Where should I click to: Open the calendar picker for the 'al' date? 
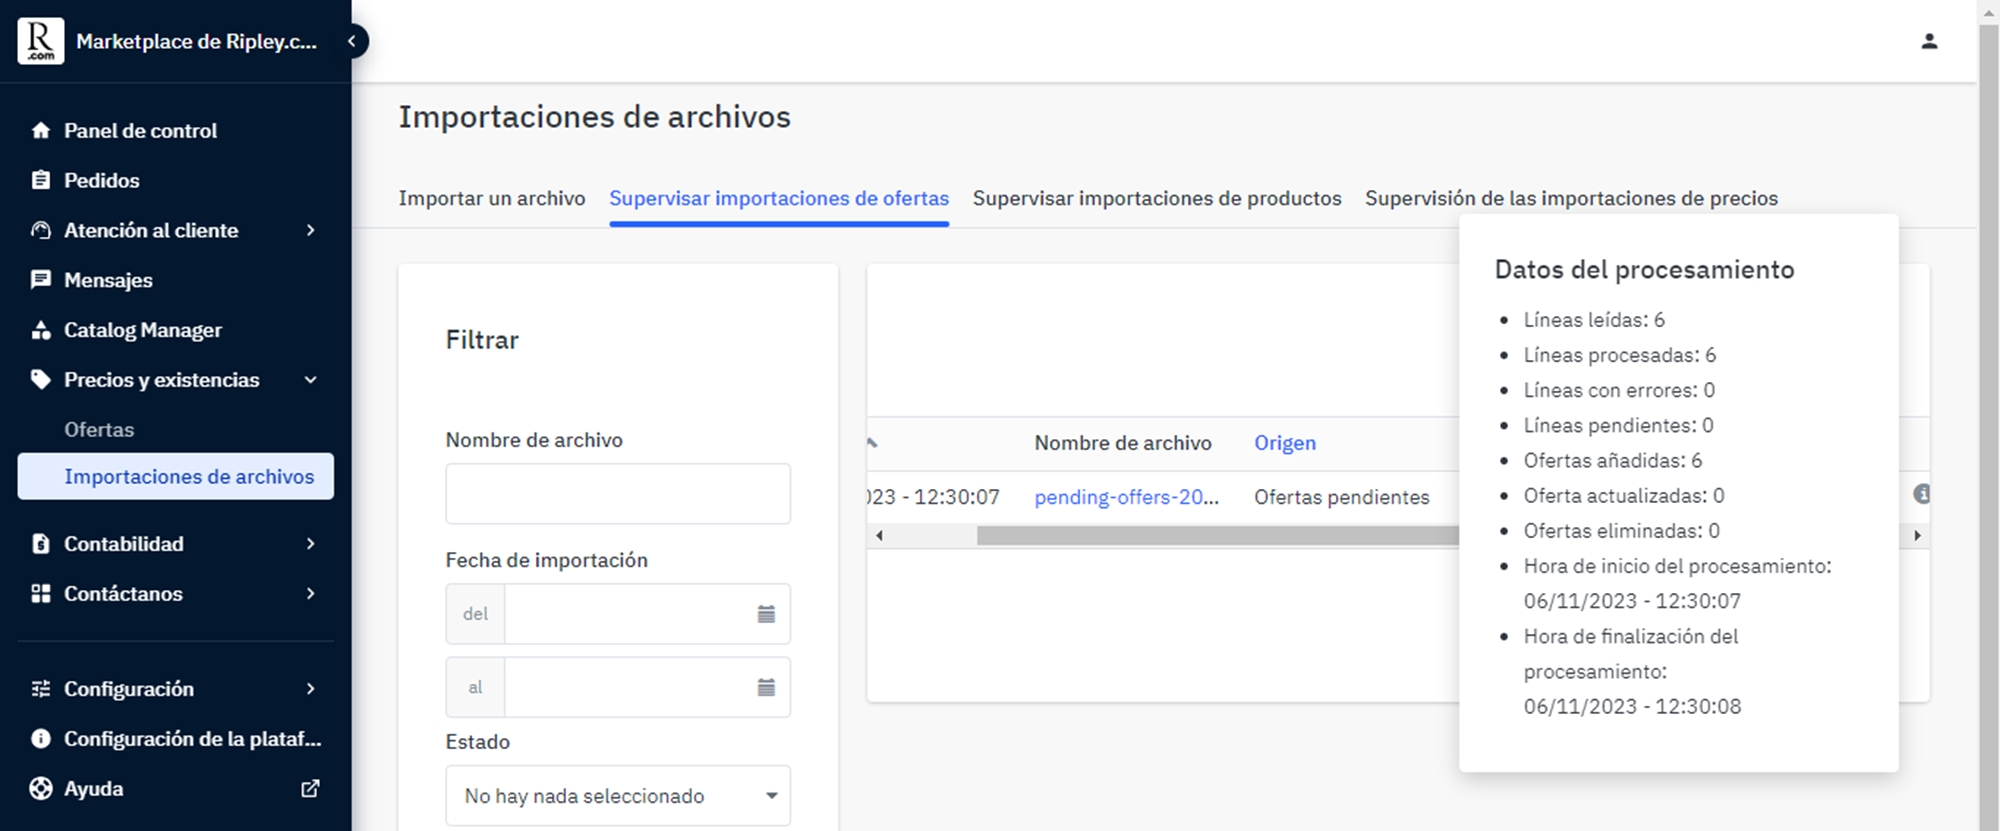point(766,687)
